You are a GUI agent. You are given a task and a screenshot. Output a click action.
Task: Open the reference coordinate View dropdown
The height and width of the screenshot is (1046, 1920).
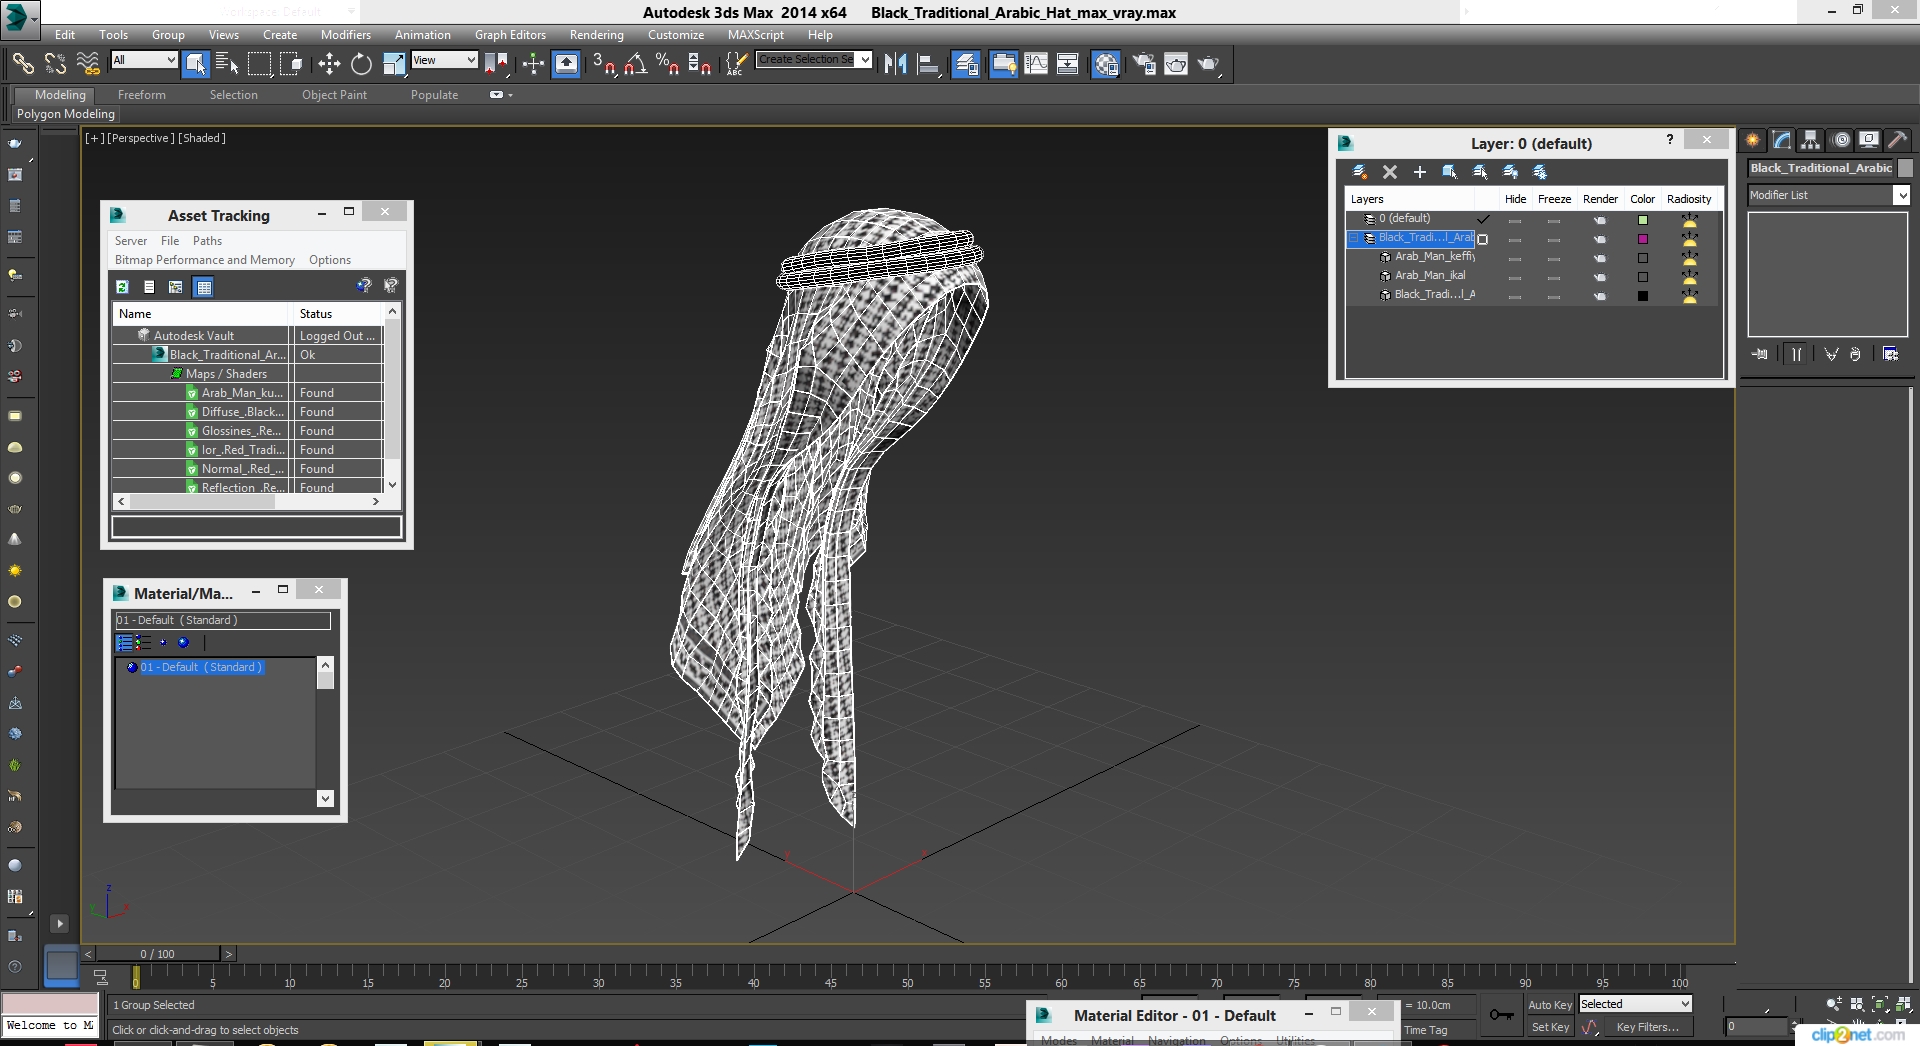(x=444, y=60)
